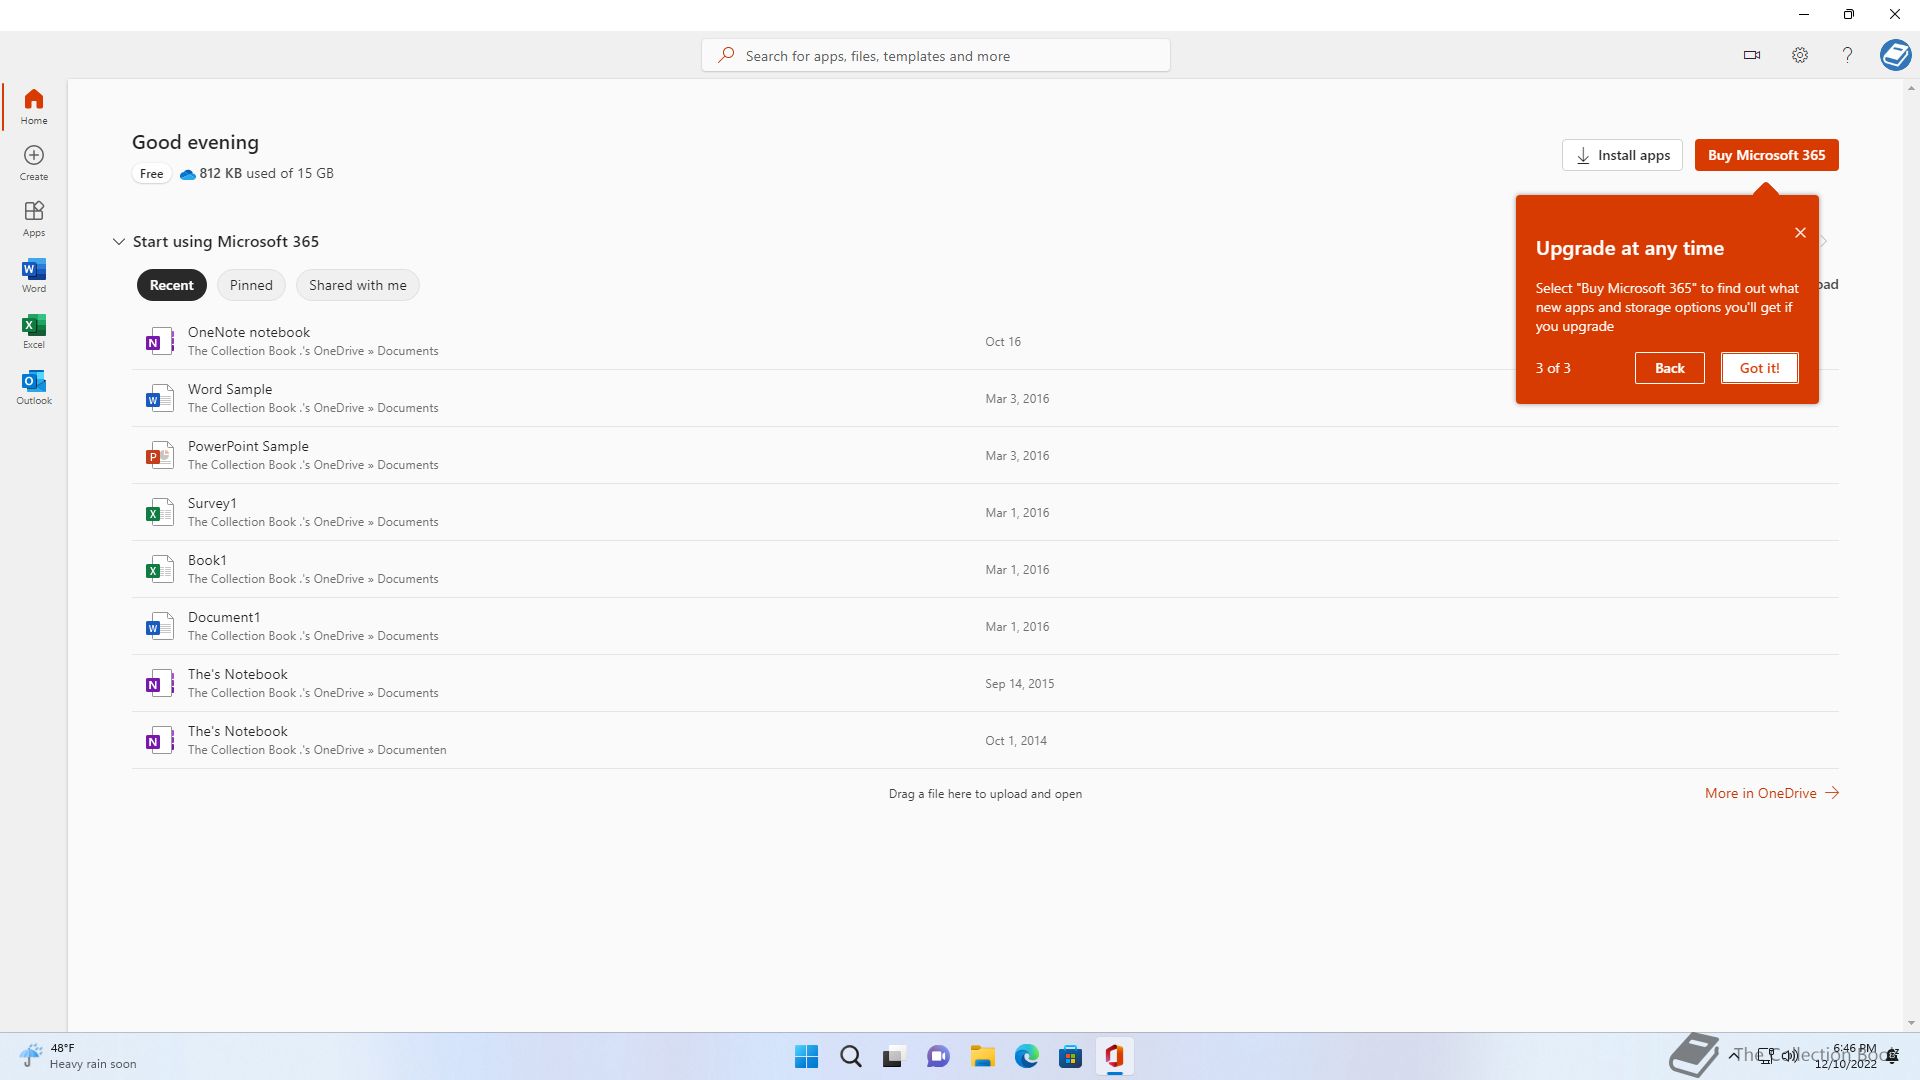Open Microsoft Store from the taskbar
Image resolution: width=1920 pixels, height=1080 pixels.
point(1070,1056)
